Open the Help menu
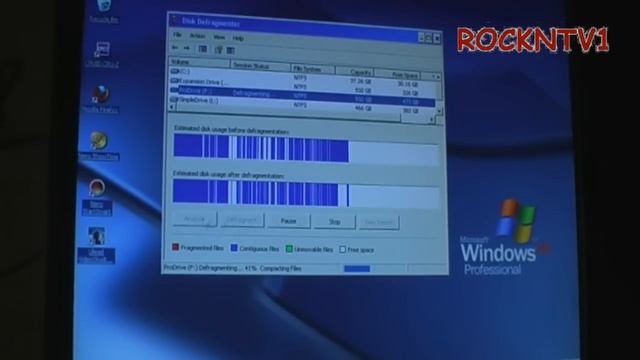The image size is (640, 360). click(238, 38)
